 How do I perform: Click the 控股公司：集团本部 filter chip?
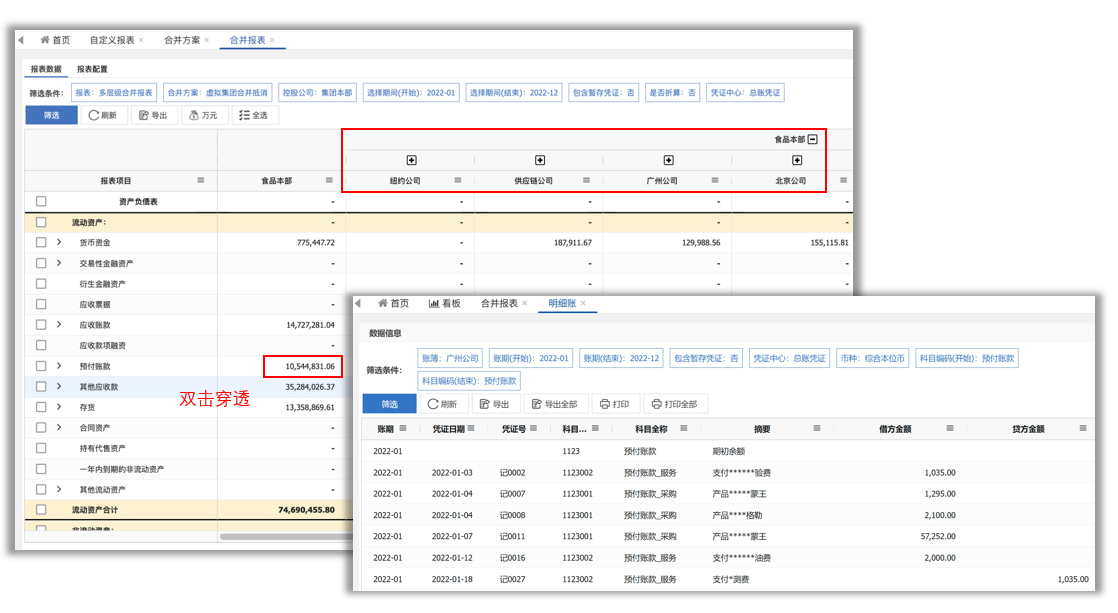pos(317,93)
